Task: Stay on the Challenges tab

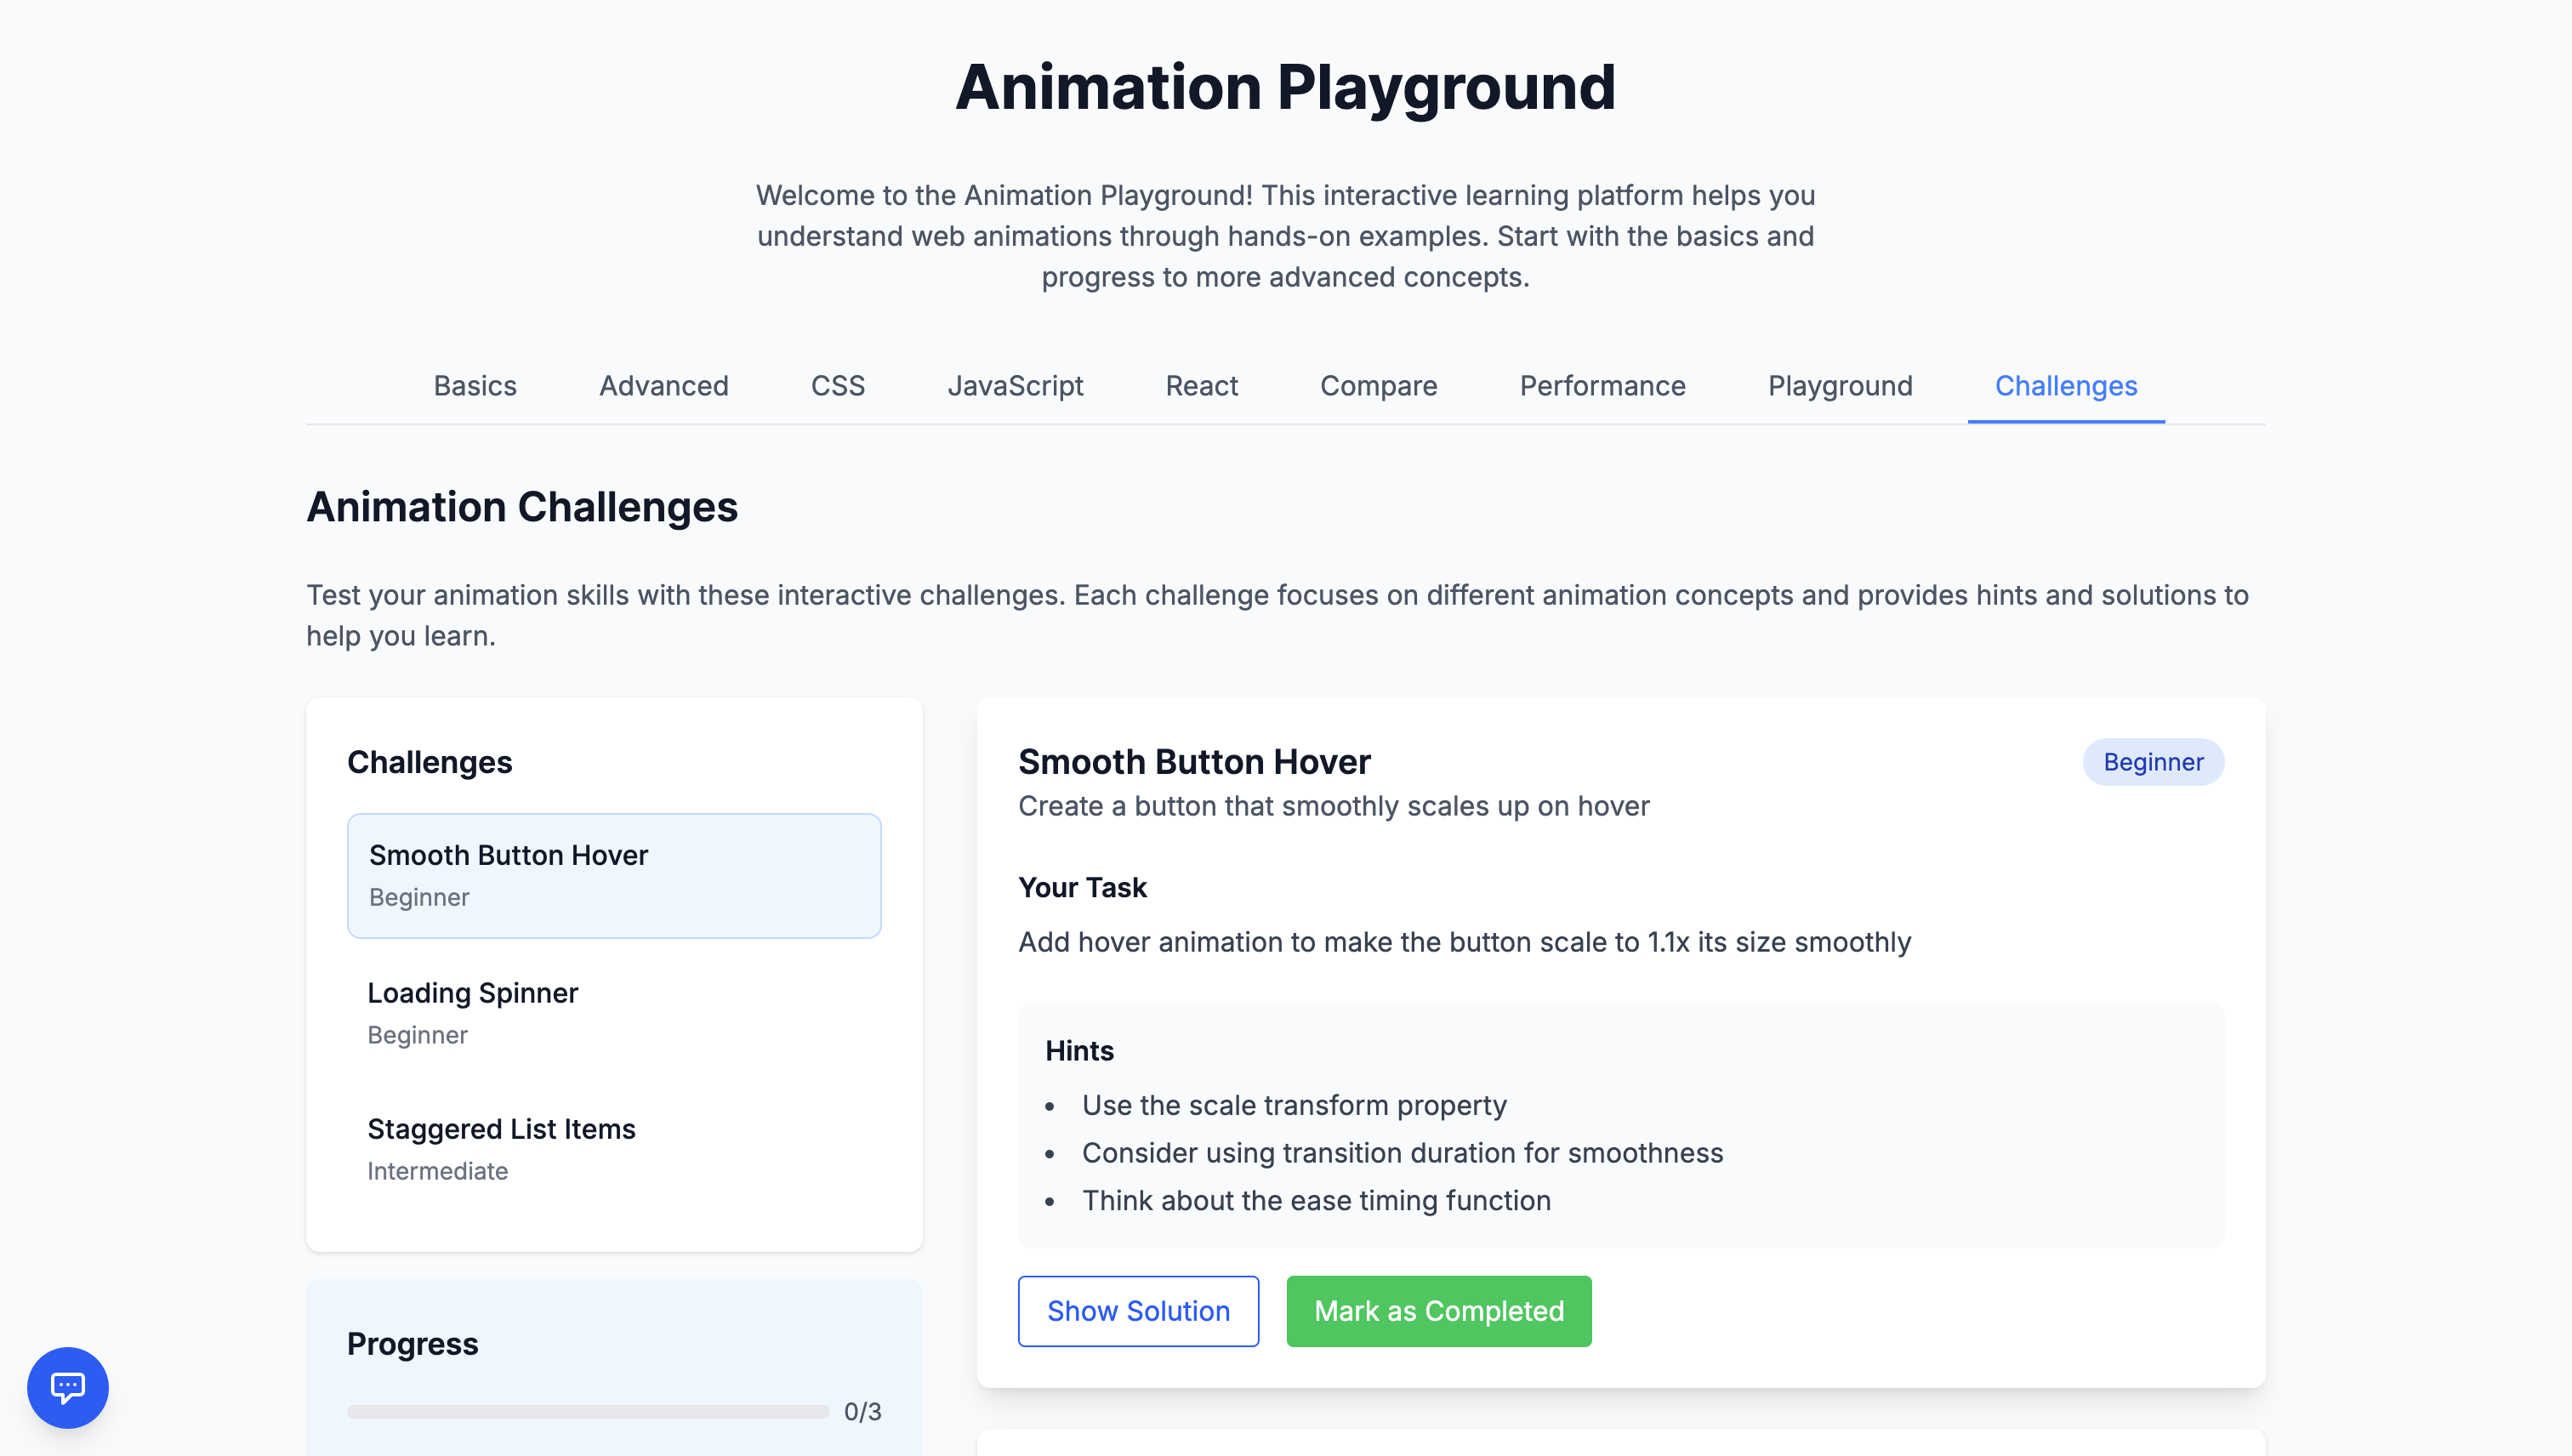Action: pyautogui.click(x=2065, y=386)
